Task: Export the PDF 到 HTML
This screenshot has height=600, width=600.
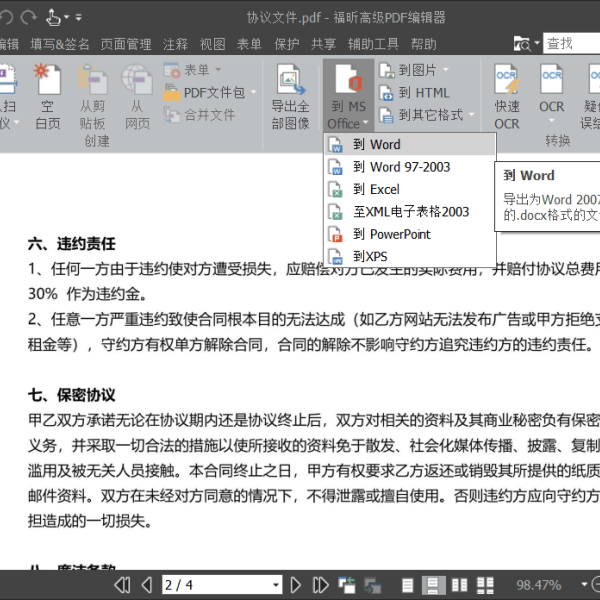Action: coord(414,93)
